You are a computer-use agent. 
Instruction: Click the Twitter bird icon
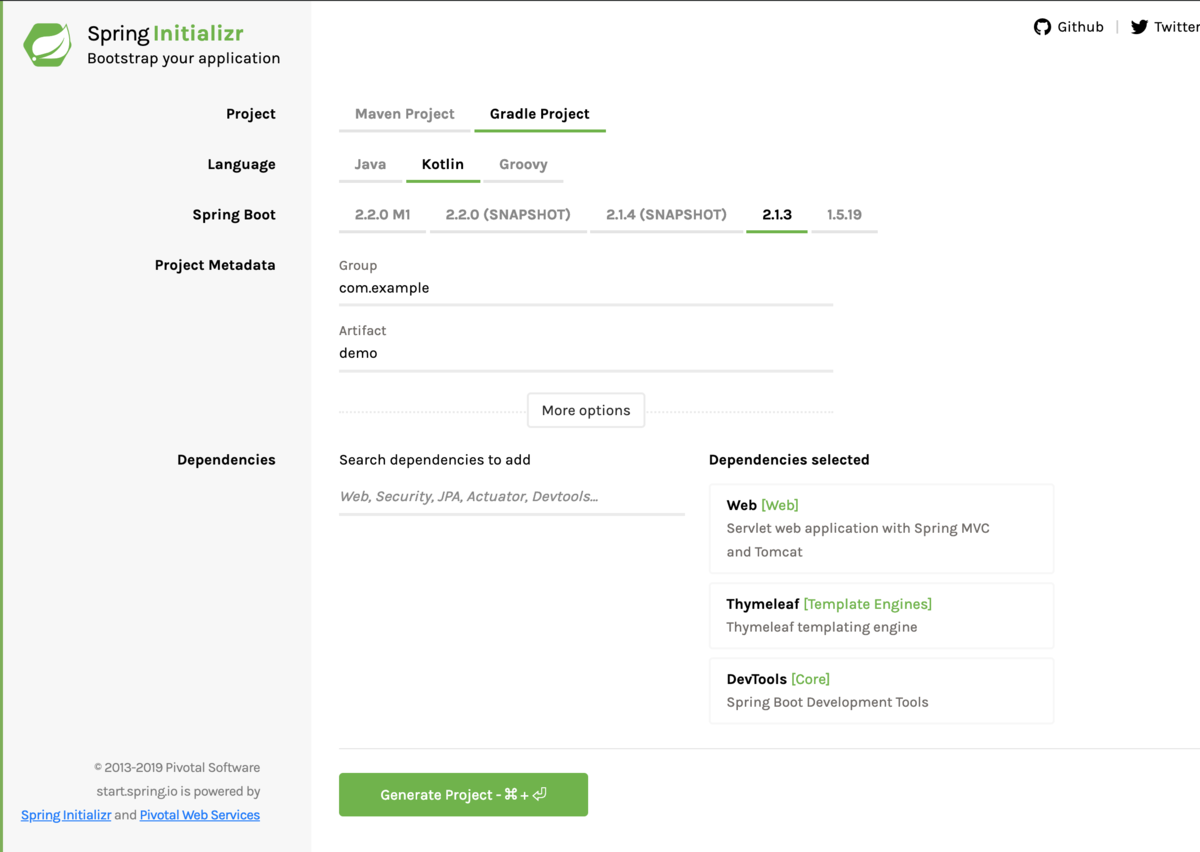(x=1139, y=27)
